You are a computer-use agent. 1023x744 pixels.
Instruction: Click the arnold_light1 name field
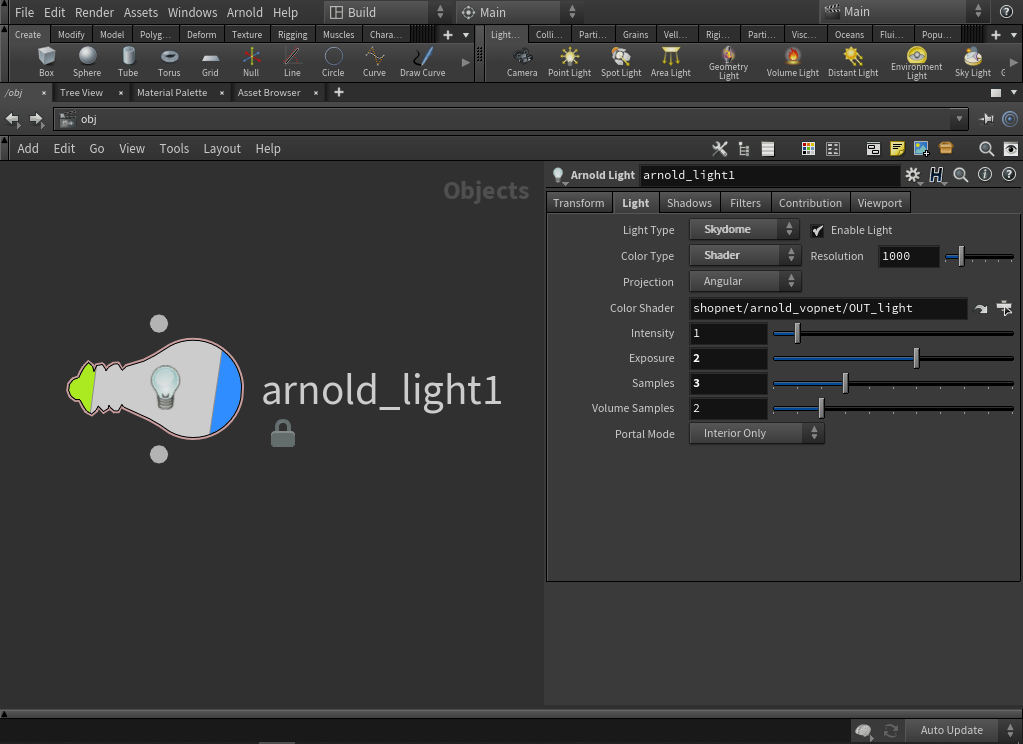tap(769, 175)
